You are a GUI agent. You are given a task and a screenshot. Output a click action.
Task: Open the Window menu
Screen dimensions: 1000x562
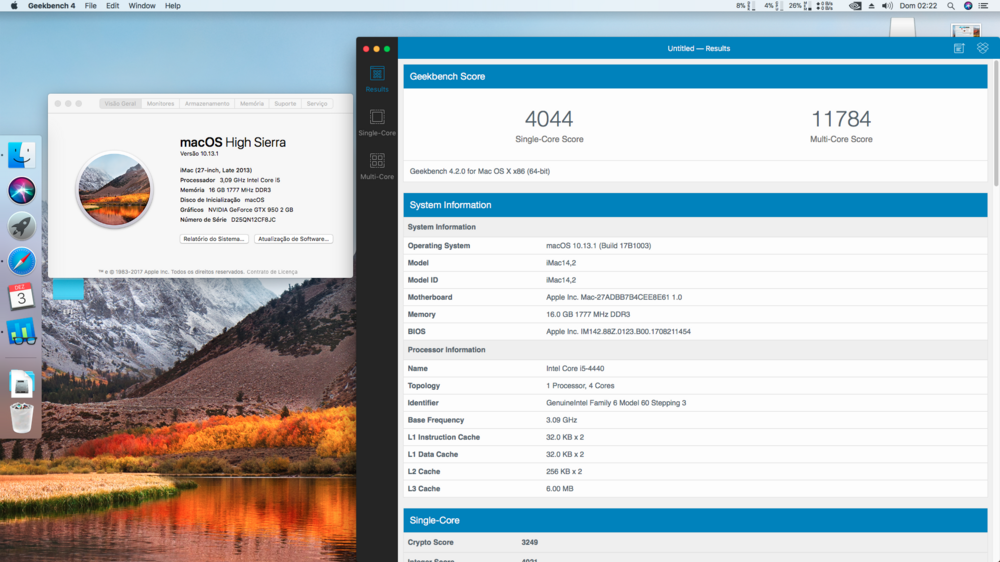142,6
